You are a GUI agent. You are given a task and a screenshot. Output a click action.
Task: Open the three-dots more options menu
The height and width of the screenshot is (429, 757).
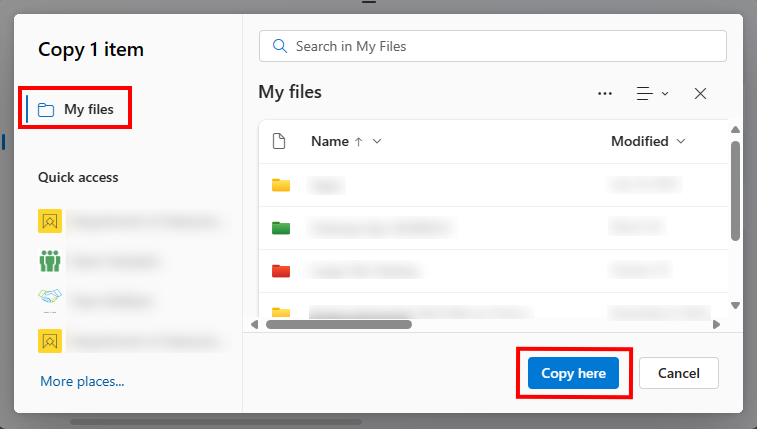[604, 93]
